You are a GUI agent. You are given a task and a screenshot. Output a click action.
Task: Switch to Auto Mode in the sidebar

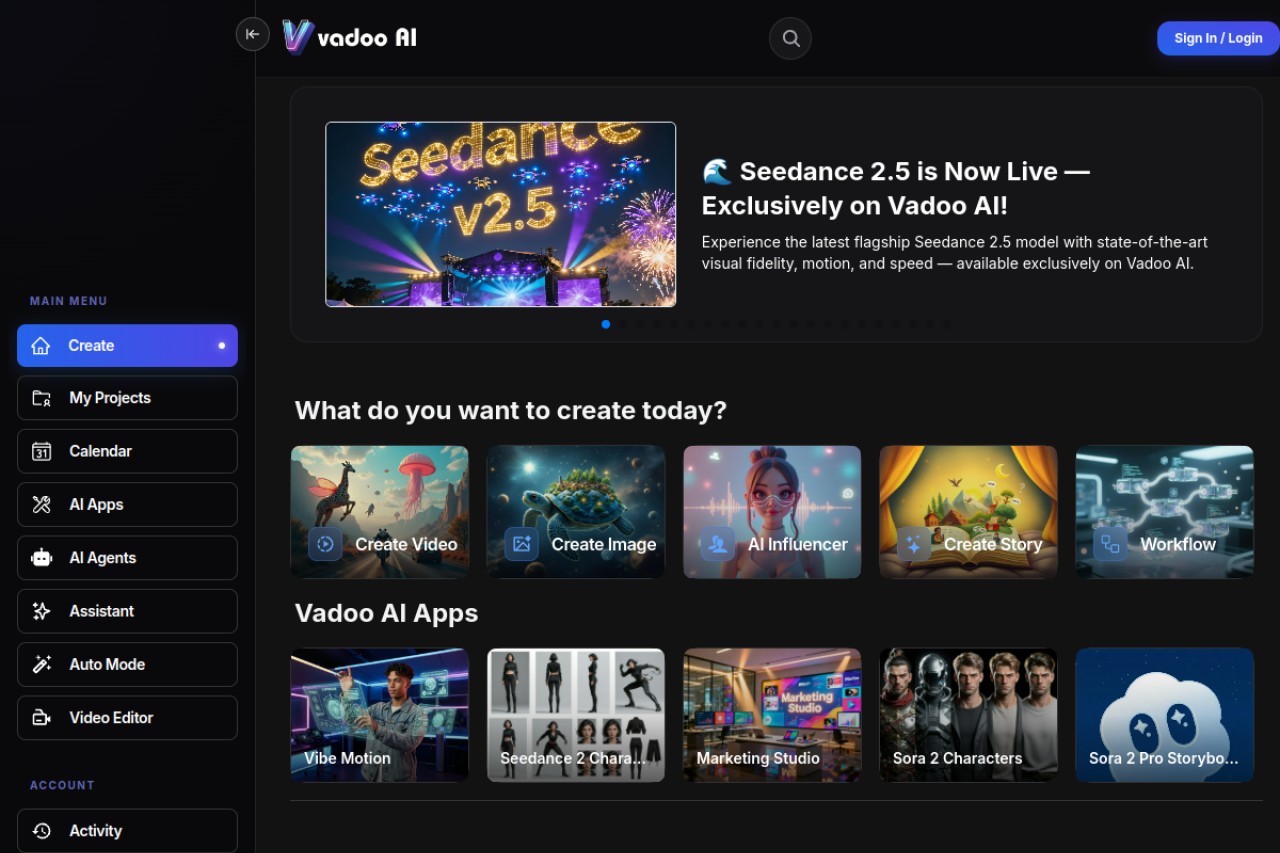click(127, 664)
